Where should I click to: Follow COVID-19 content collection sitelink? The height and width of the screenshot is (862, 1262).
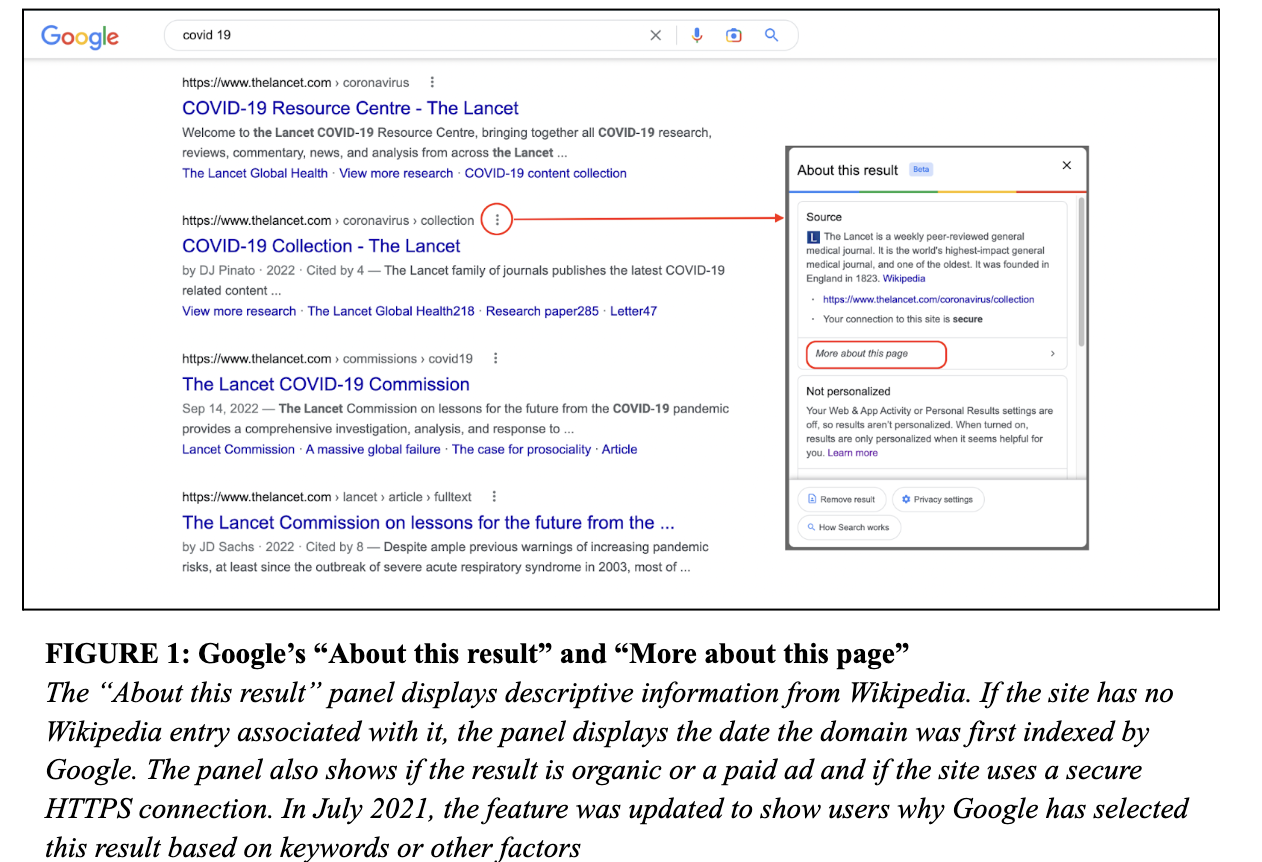pos(546,173)
